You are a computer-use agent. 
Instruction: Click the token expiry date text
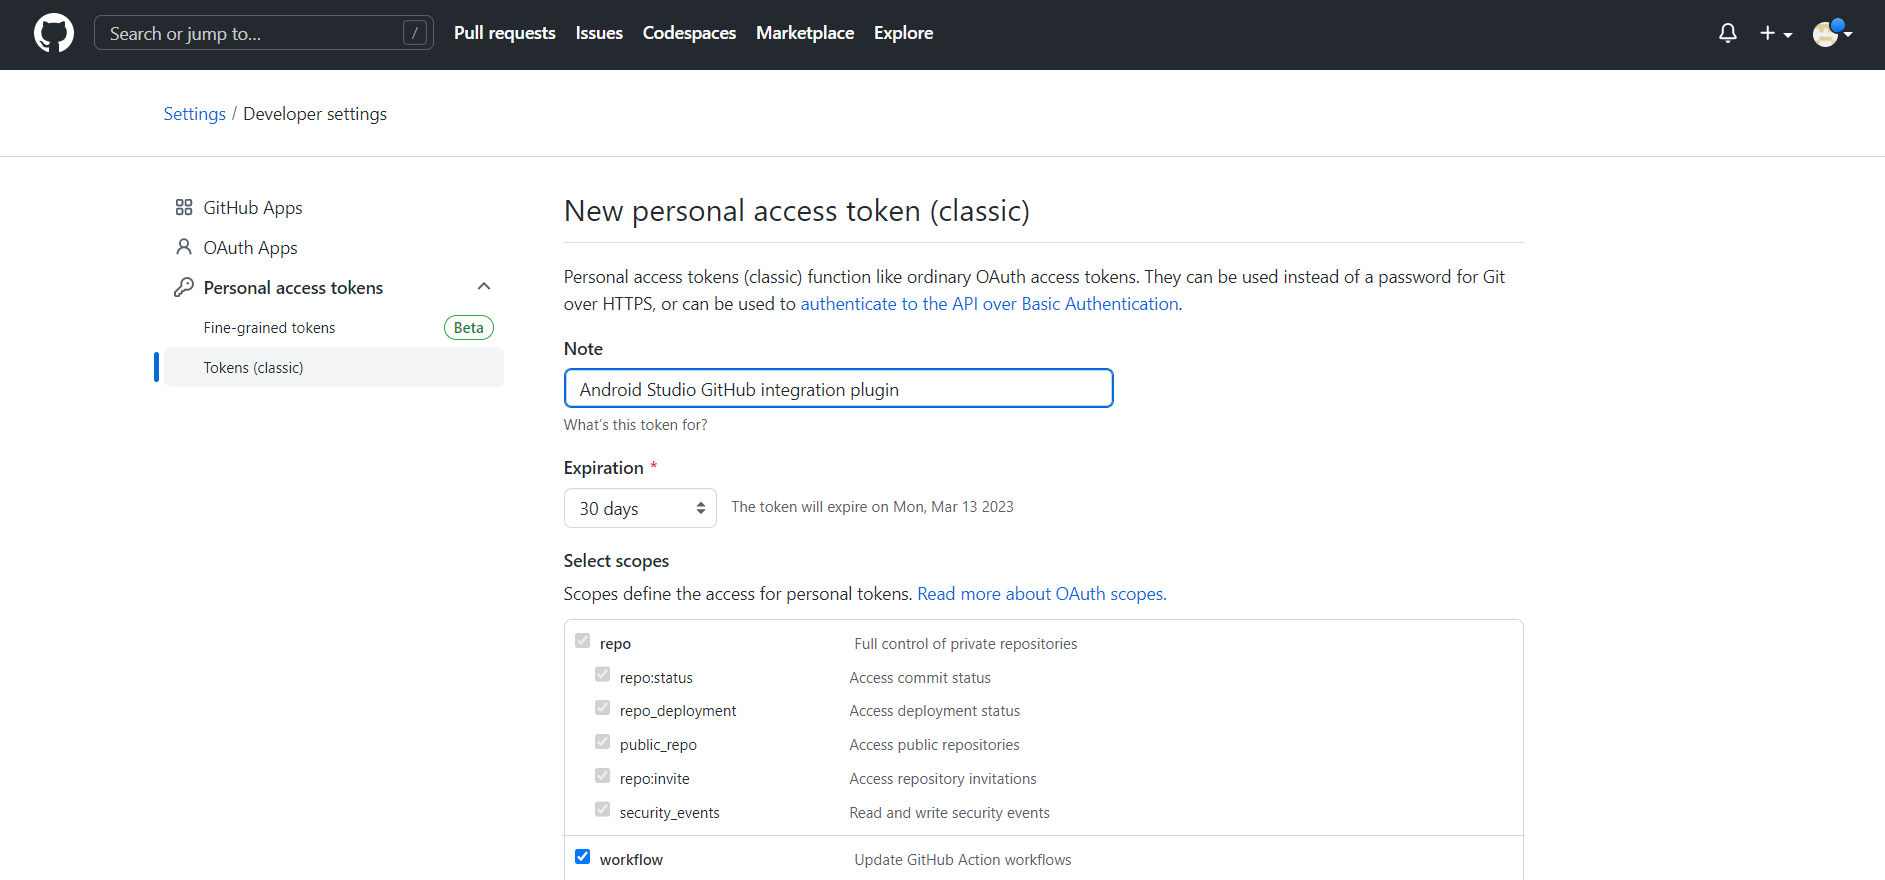[x=872, y=507]
